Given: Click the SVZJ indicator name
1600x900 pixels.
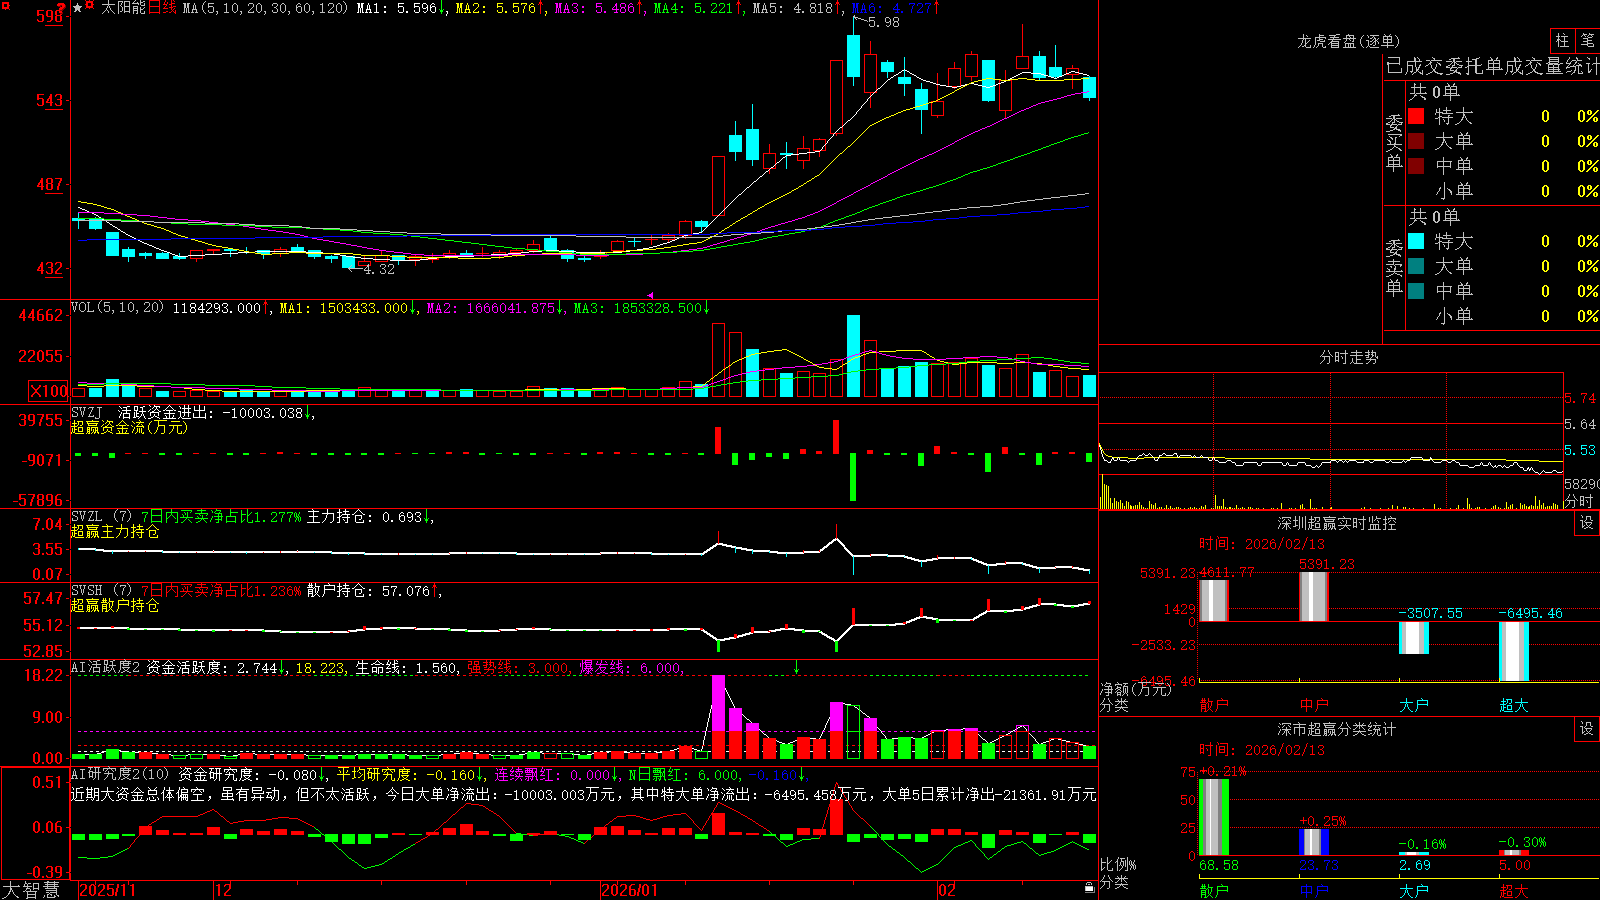Looking at the screenshot, I should point(87,413).
